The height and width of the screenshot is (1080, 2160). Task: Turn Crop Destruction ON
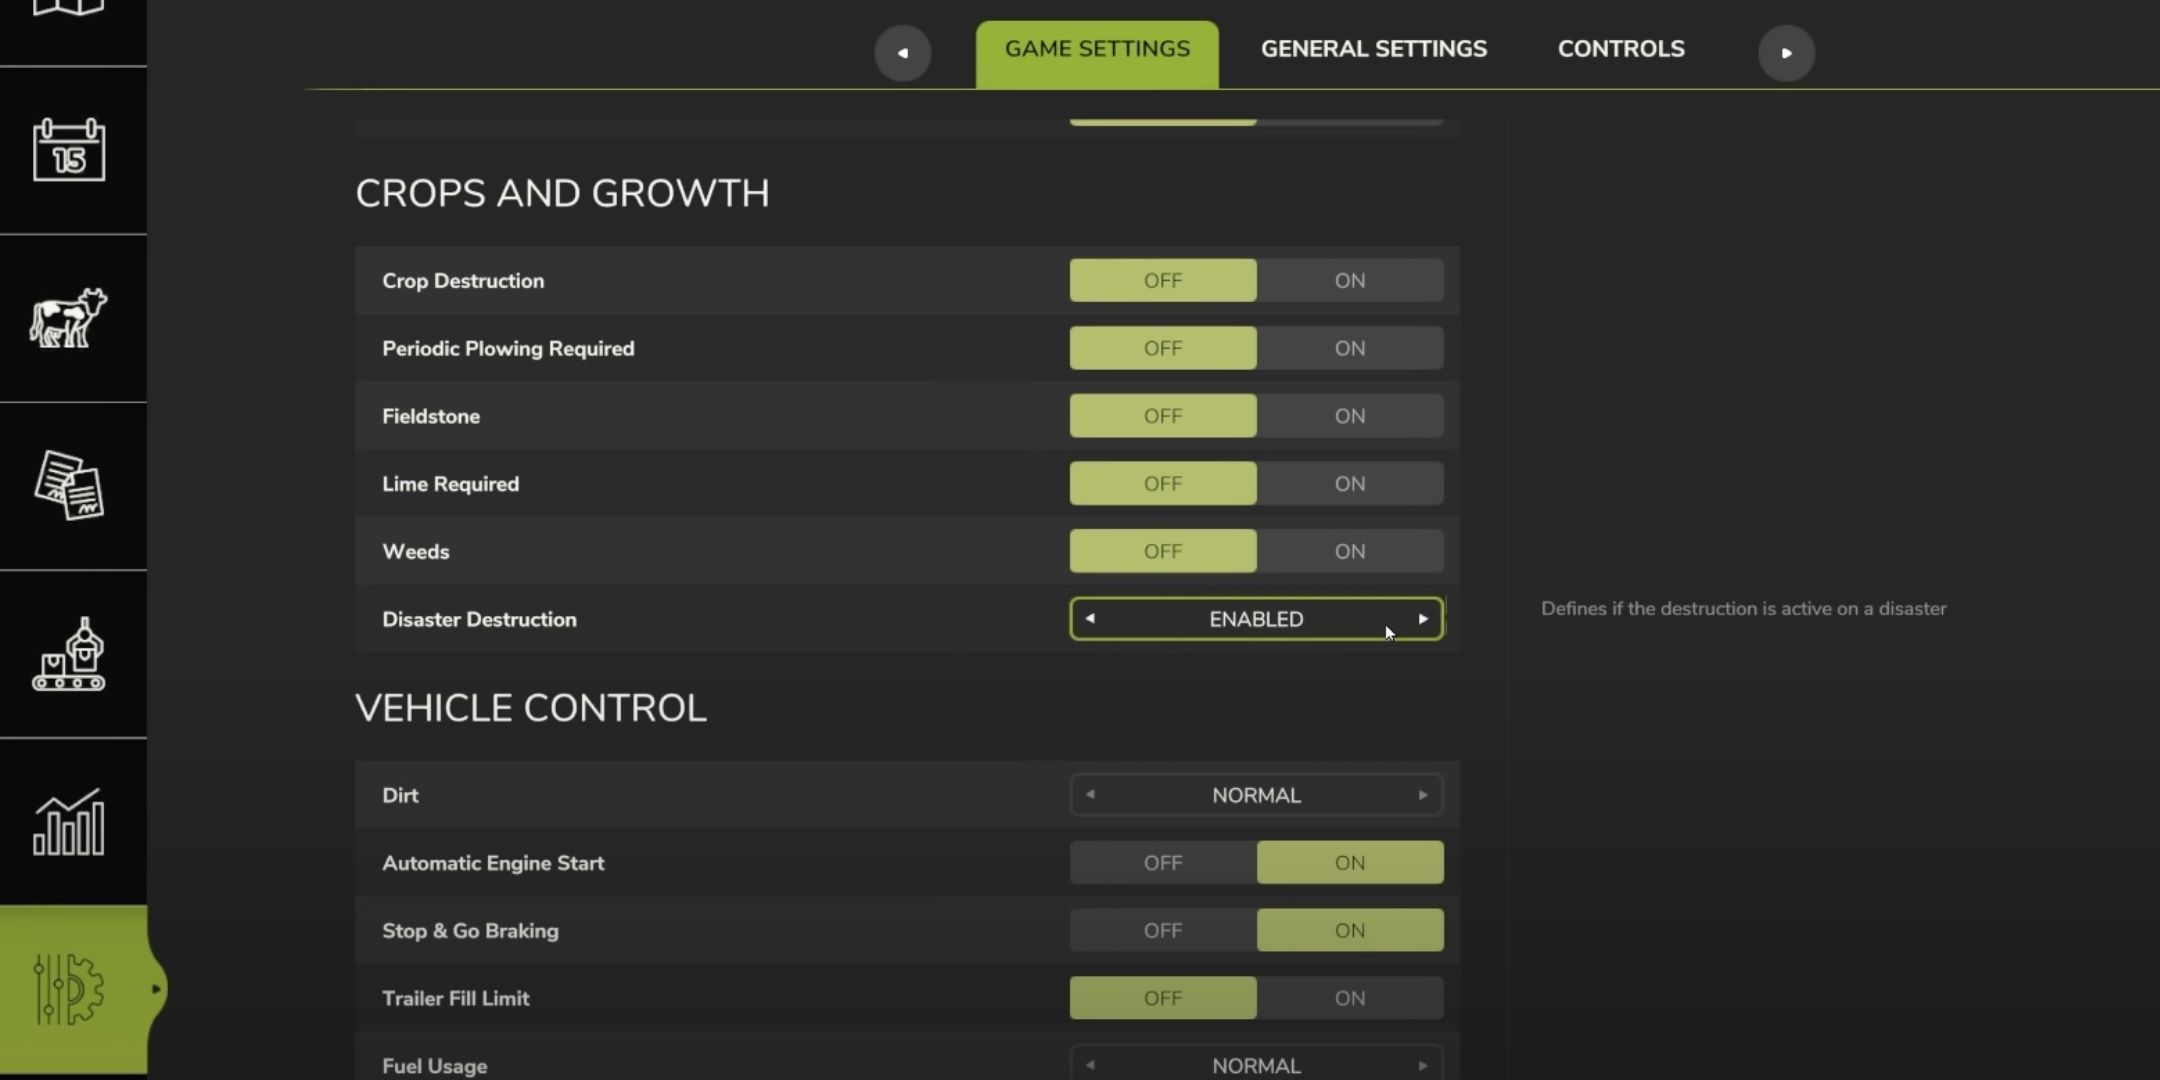coord(1350,281)
